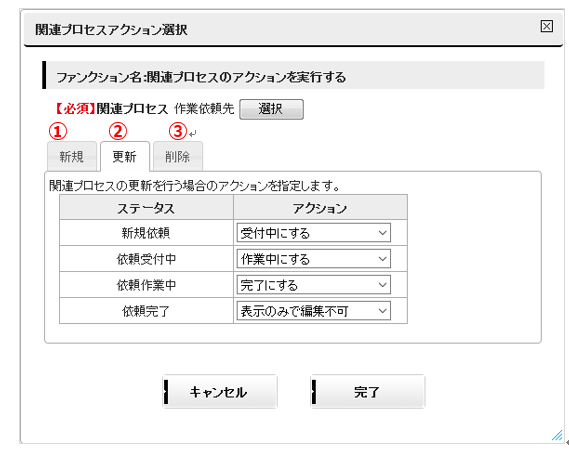
Task: Click the 依頼完了 status cell
Action: pos(146,311)
